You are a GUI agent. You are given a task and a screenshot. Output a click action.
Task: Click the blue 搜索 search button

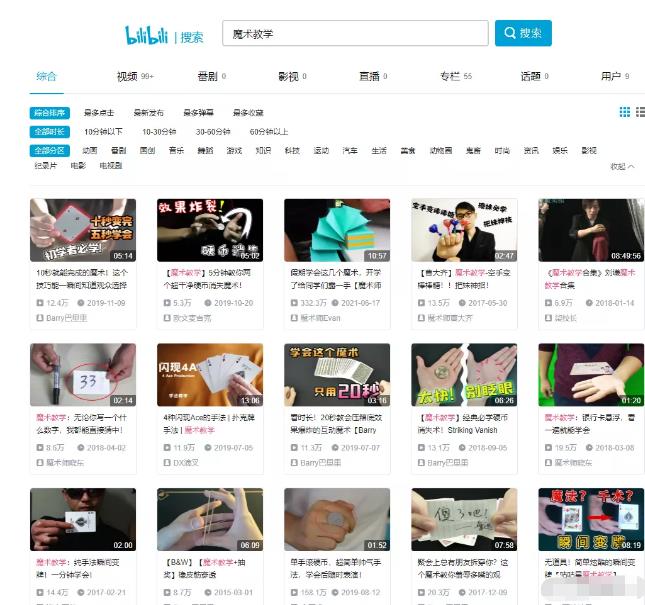pos(522,34)
